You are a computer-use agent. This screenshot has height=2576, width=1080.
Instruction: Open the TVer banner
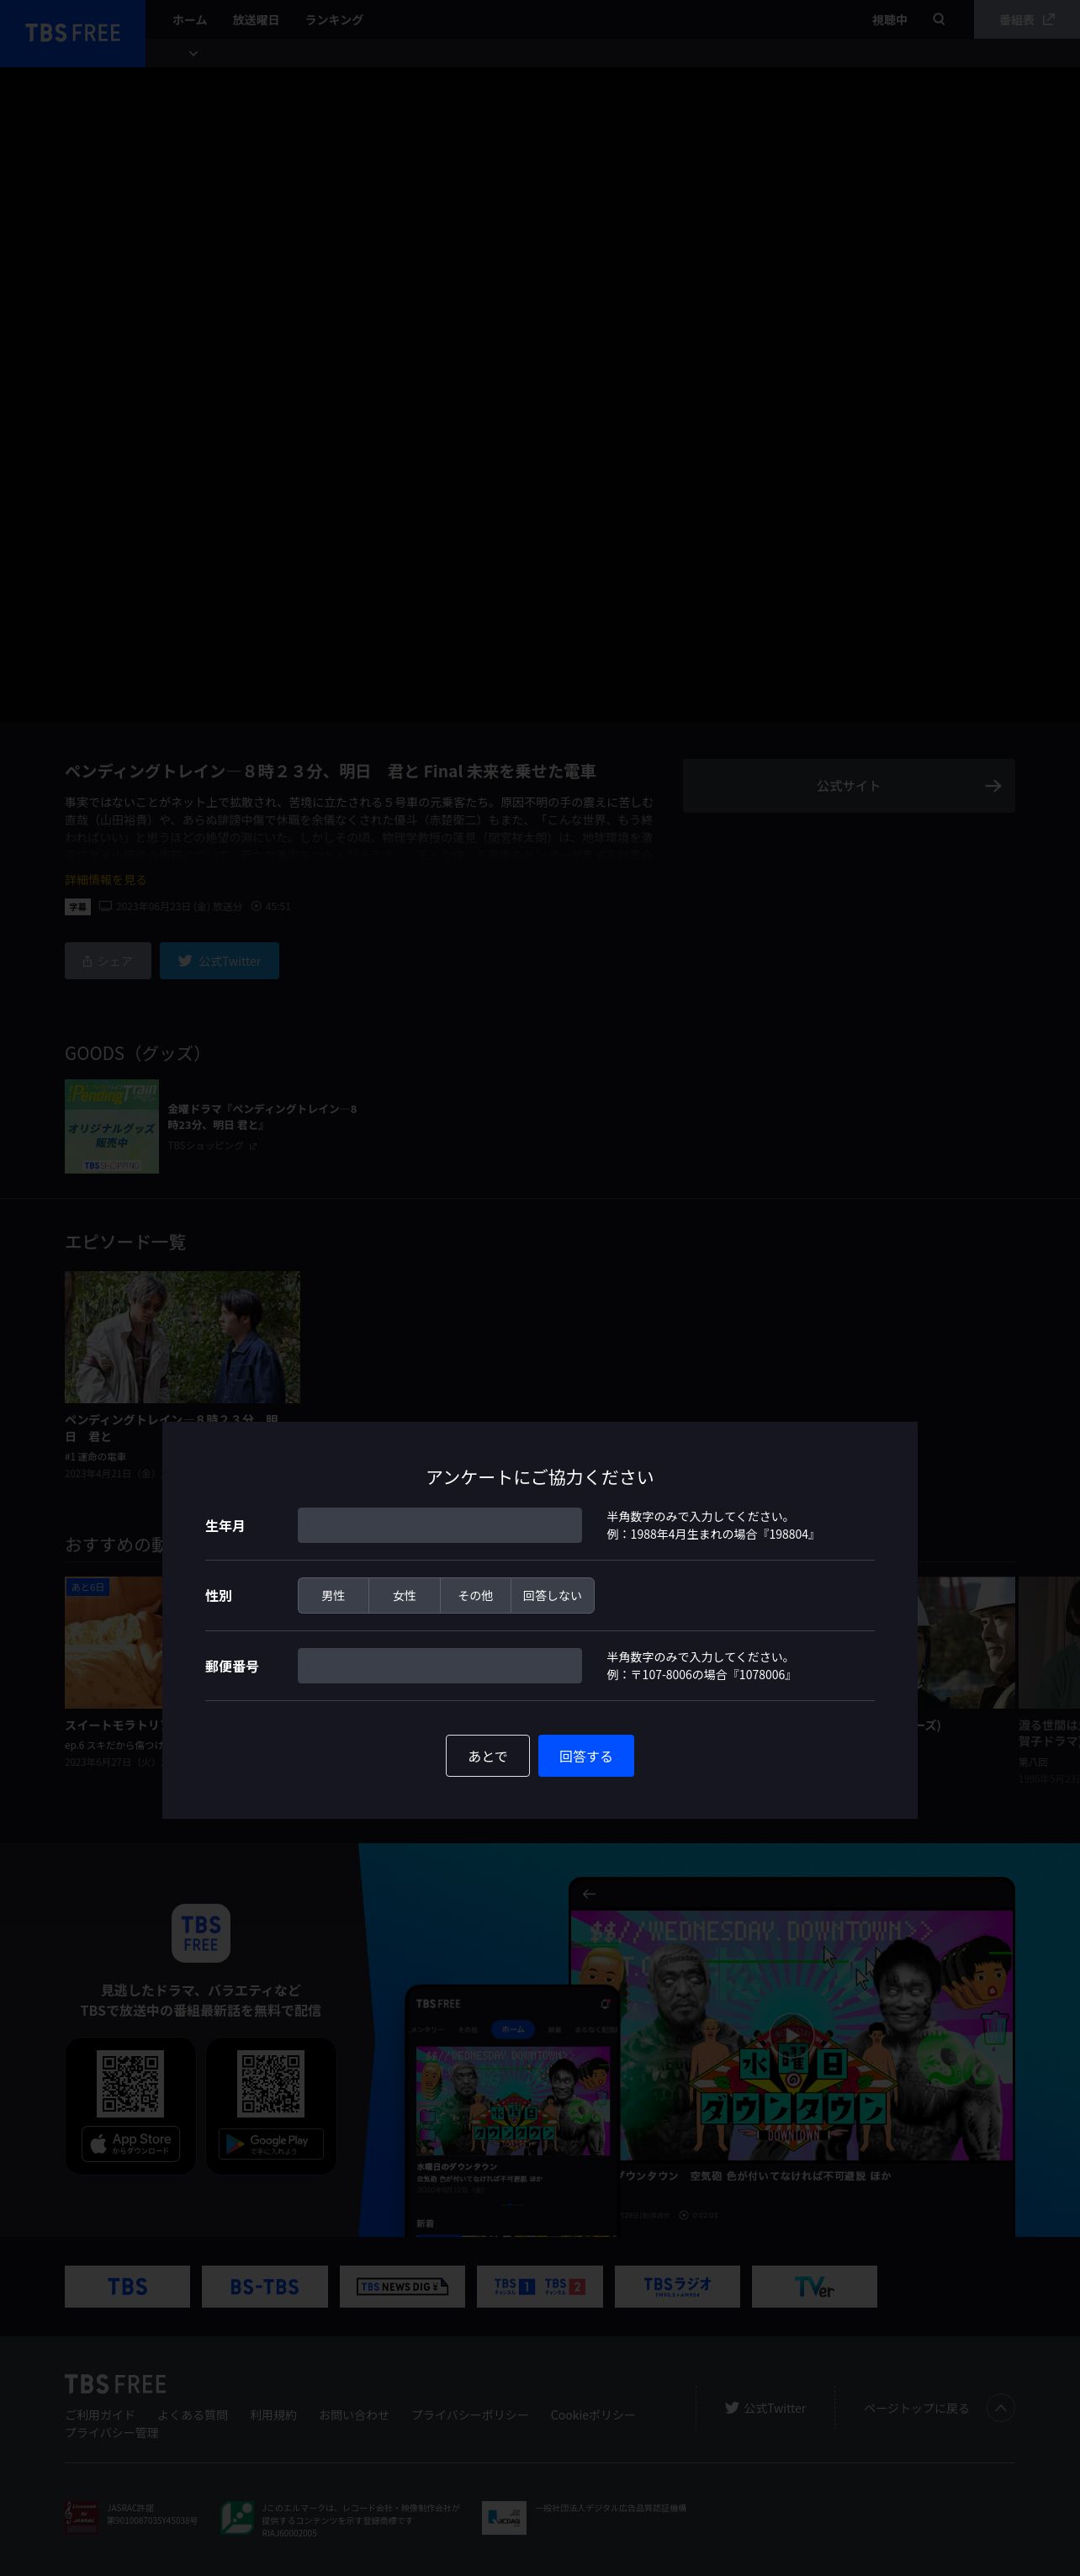point(814,2286)
